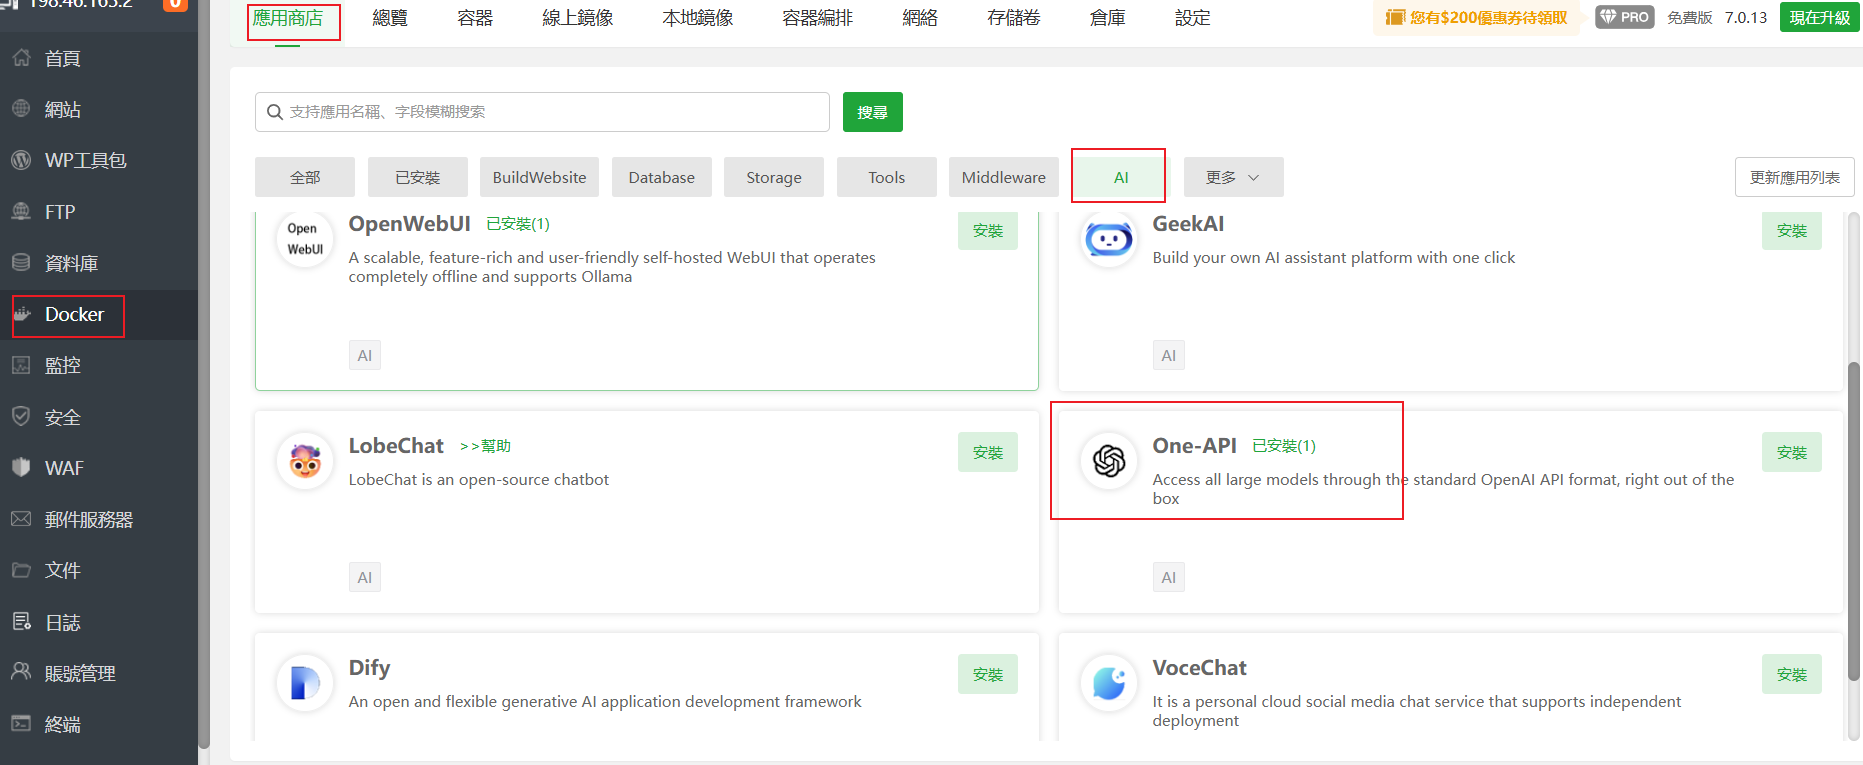This screenshot has height=765, width=1863.
Task: Click the 終端 terminal icon
Action: [21, 724]
